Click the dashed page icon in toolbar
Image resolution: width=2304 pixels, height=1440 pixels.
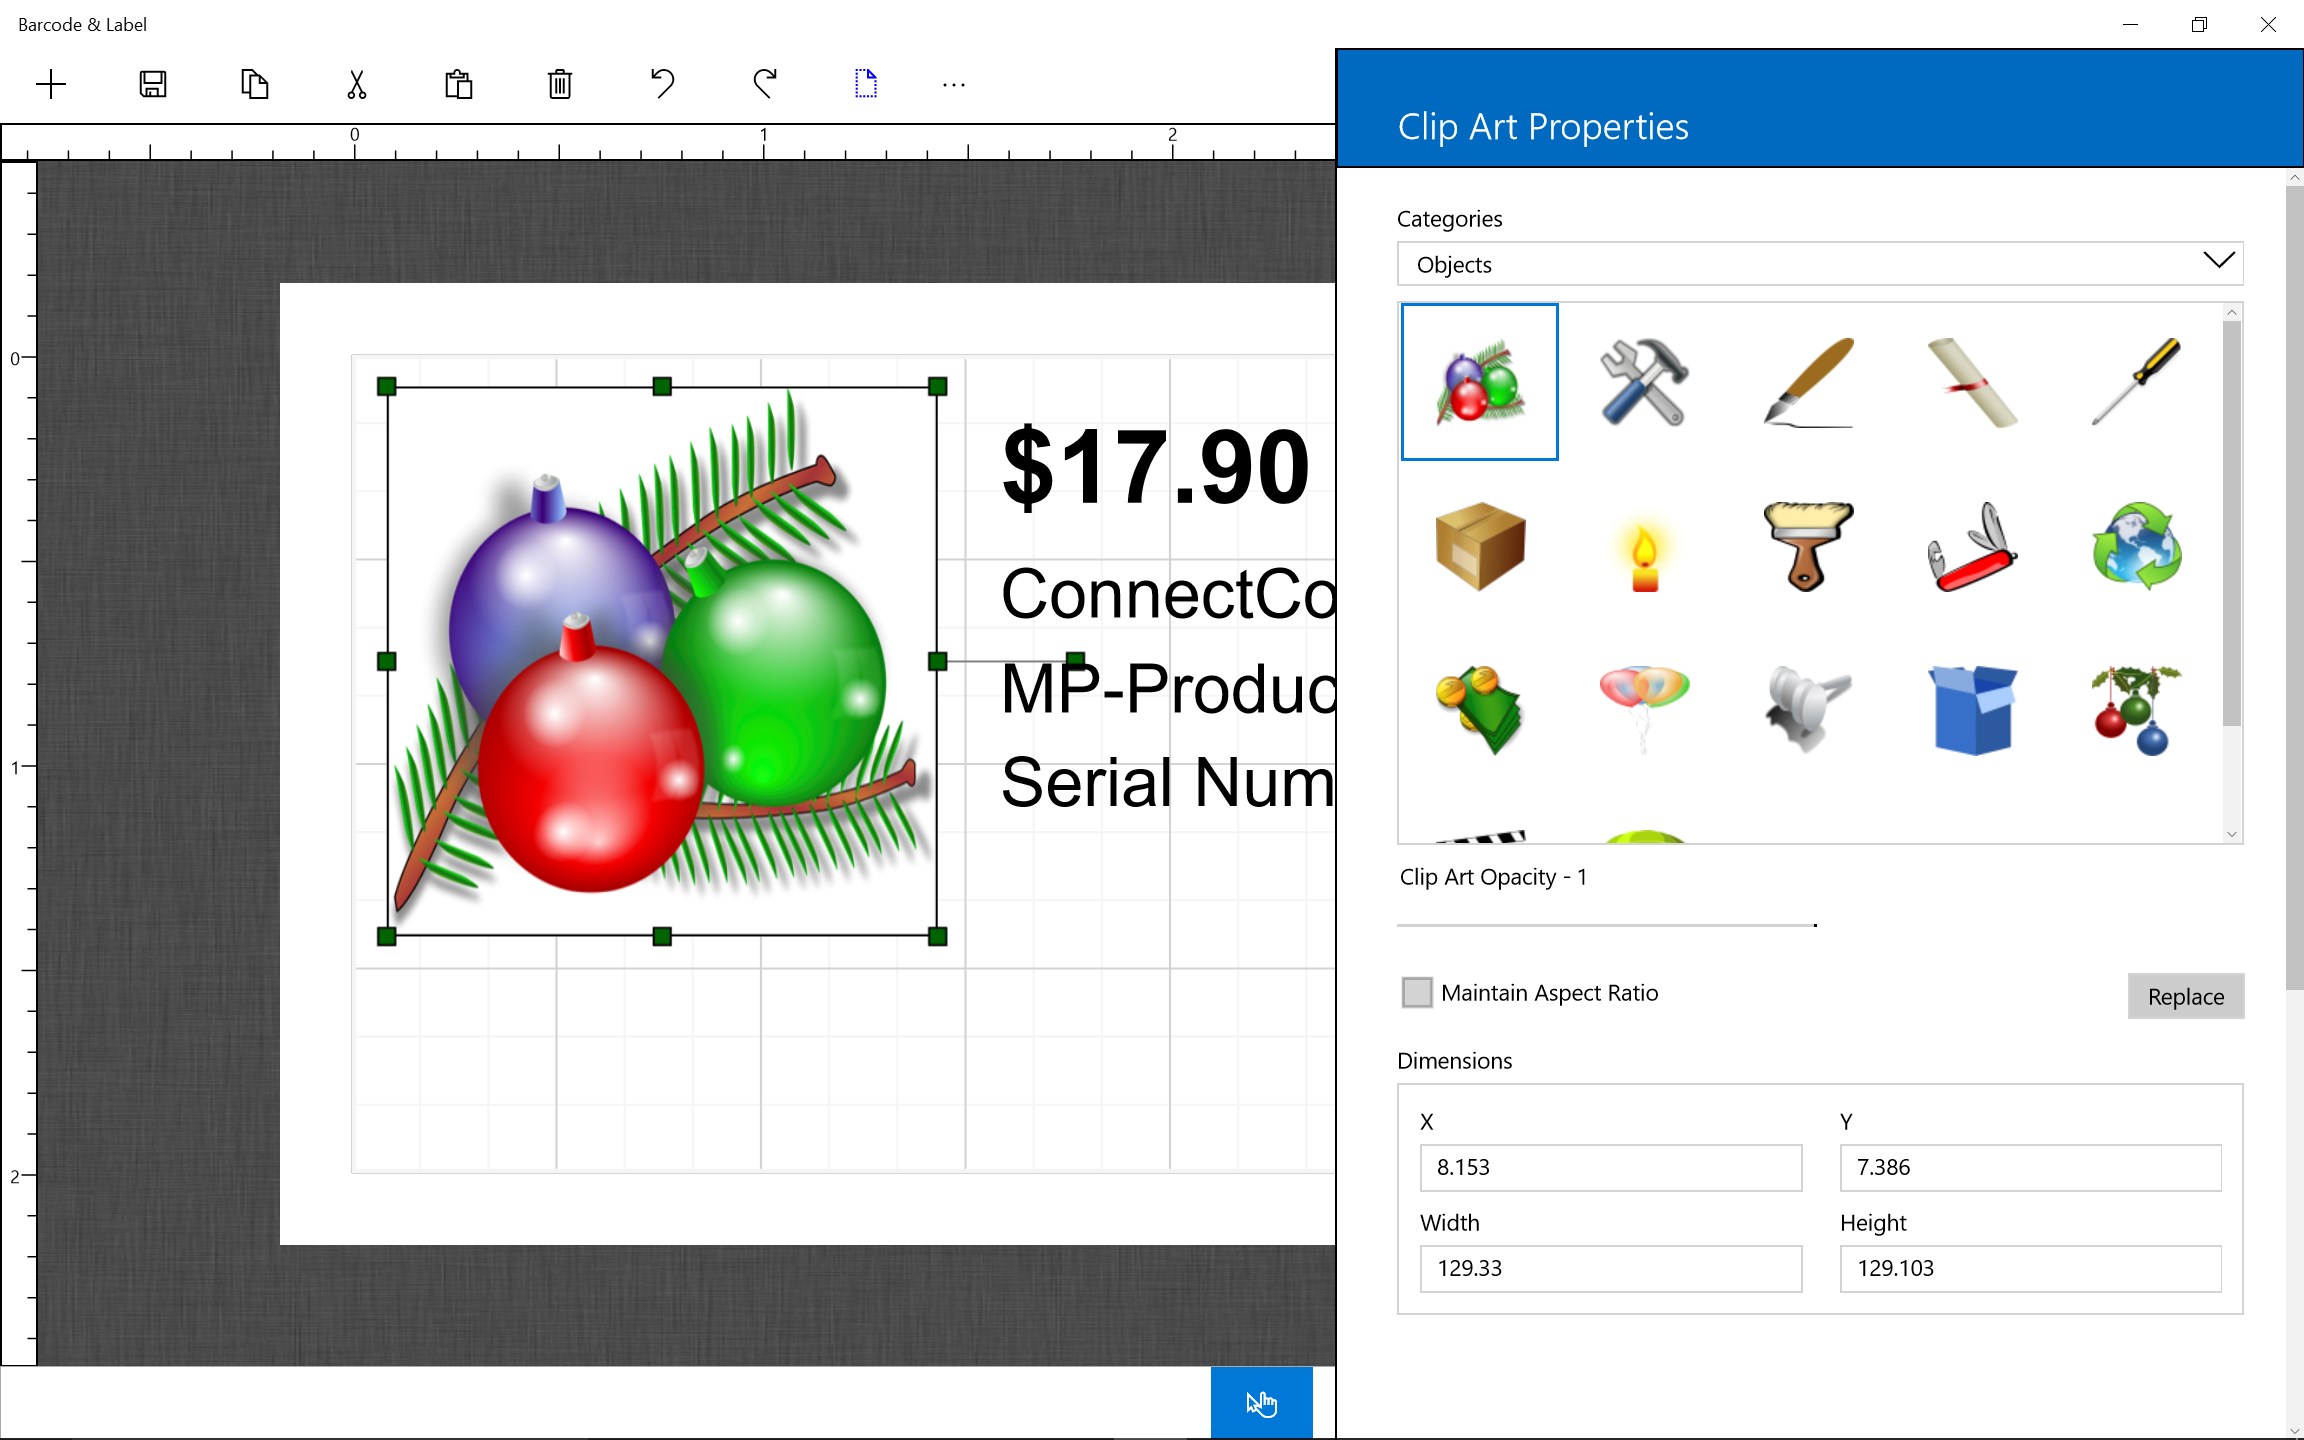[x=866, y=84]
